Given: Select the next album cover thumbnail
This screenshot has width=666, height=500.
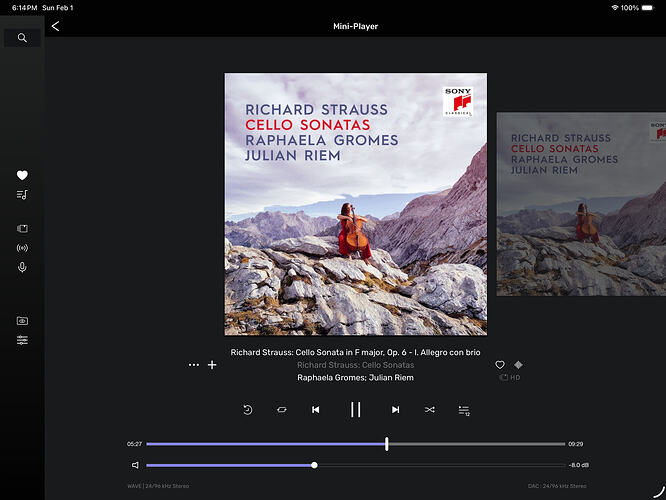Looking at the screenshot, I should (581, 203).
